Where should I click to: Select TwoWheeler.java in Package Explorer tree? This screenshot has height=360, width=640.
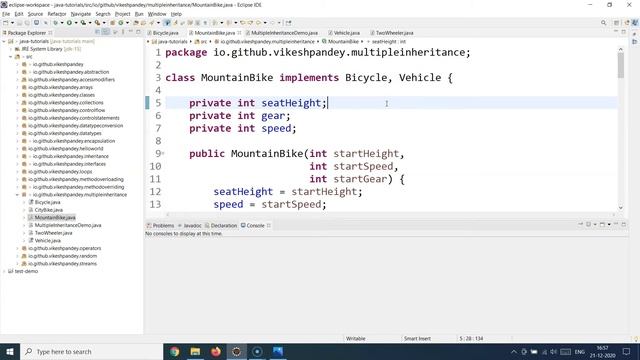53,233
